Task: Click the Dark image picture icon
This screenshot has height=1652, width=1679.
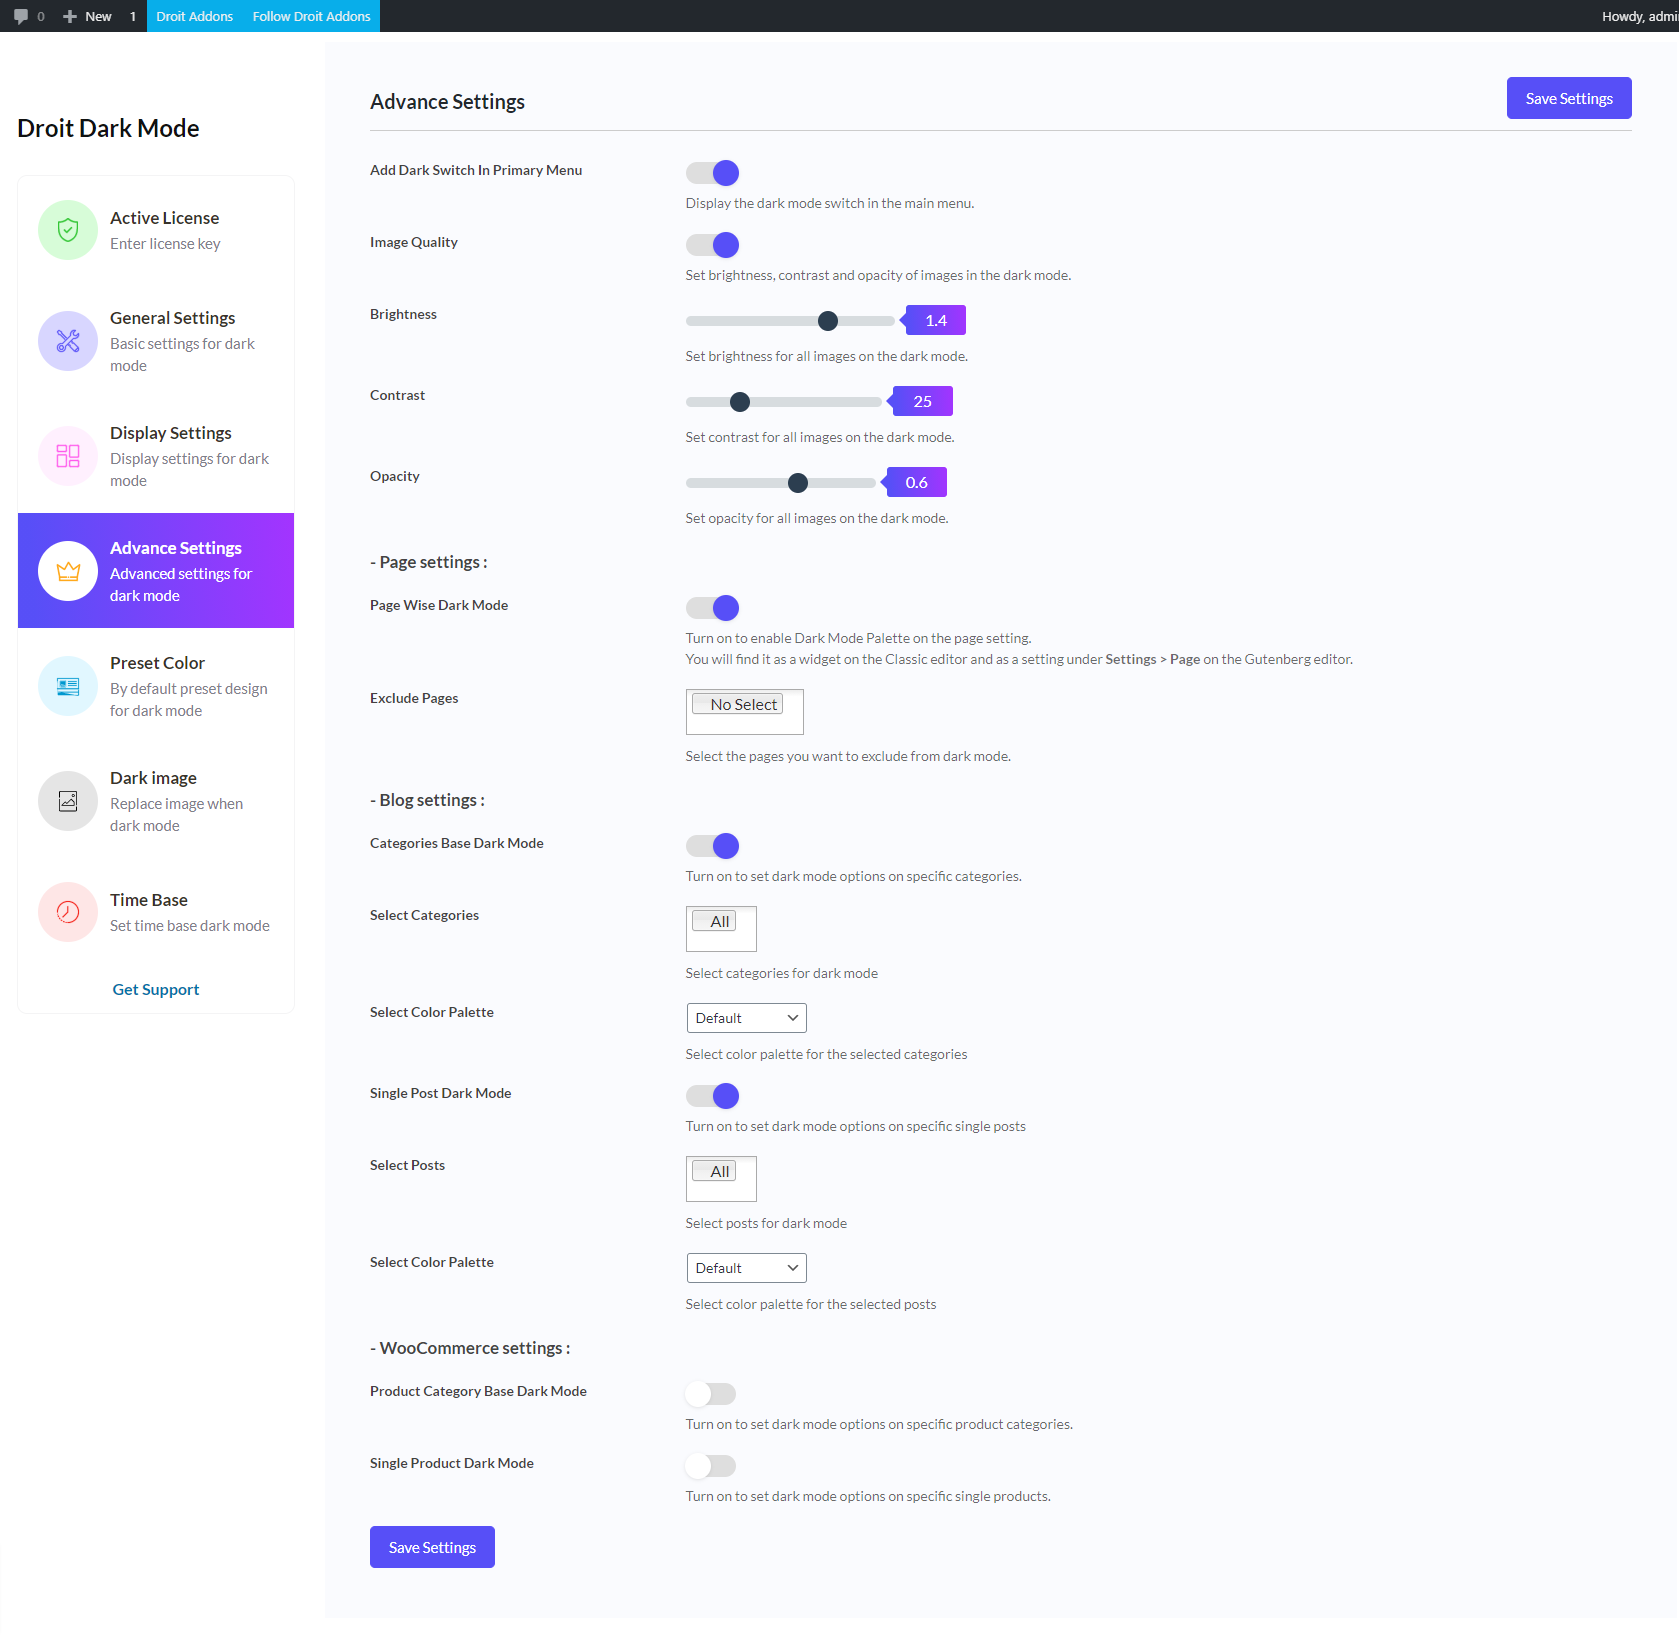Action: pyautogui.click(x=68, y=801)
